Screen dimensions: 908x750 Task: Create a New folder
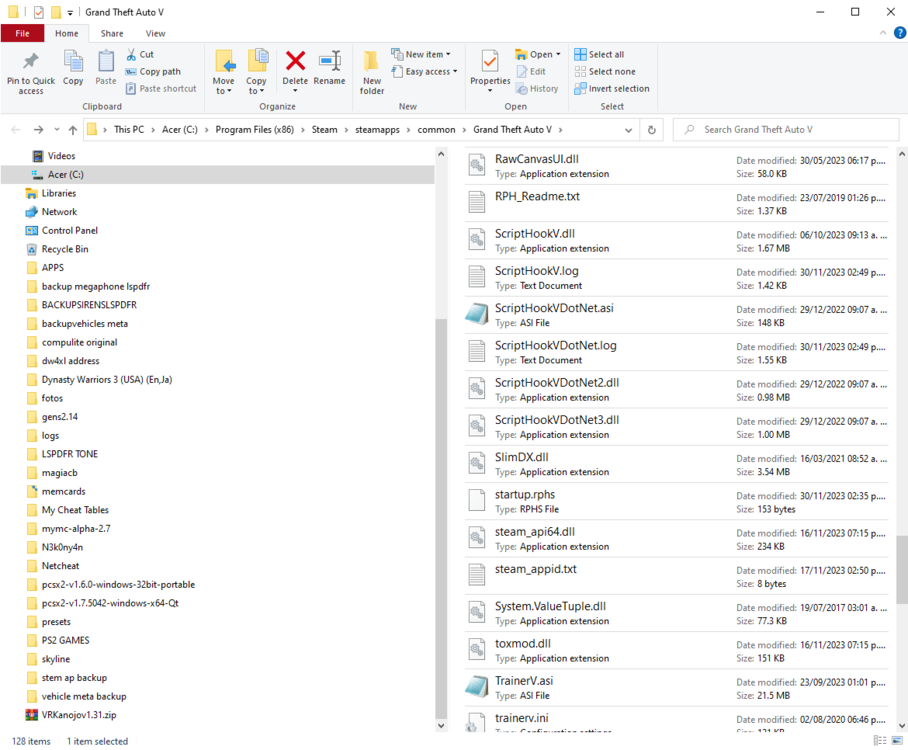pyautogui.click(x=371, y=70)
